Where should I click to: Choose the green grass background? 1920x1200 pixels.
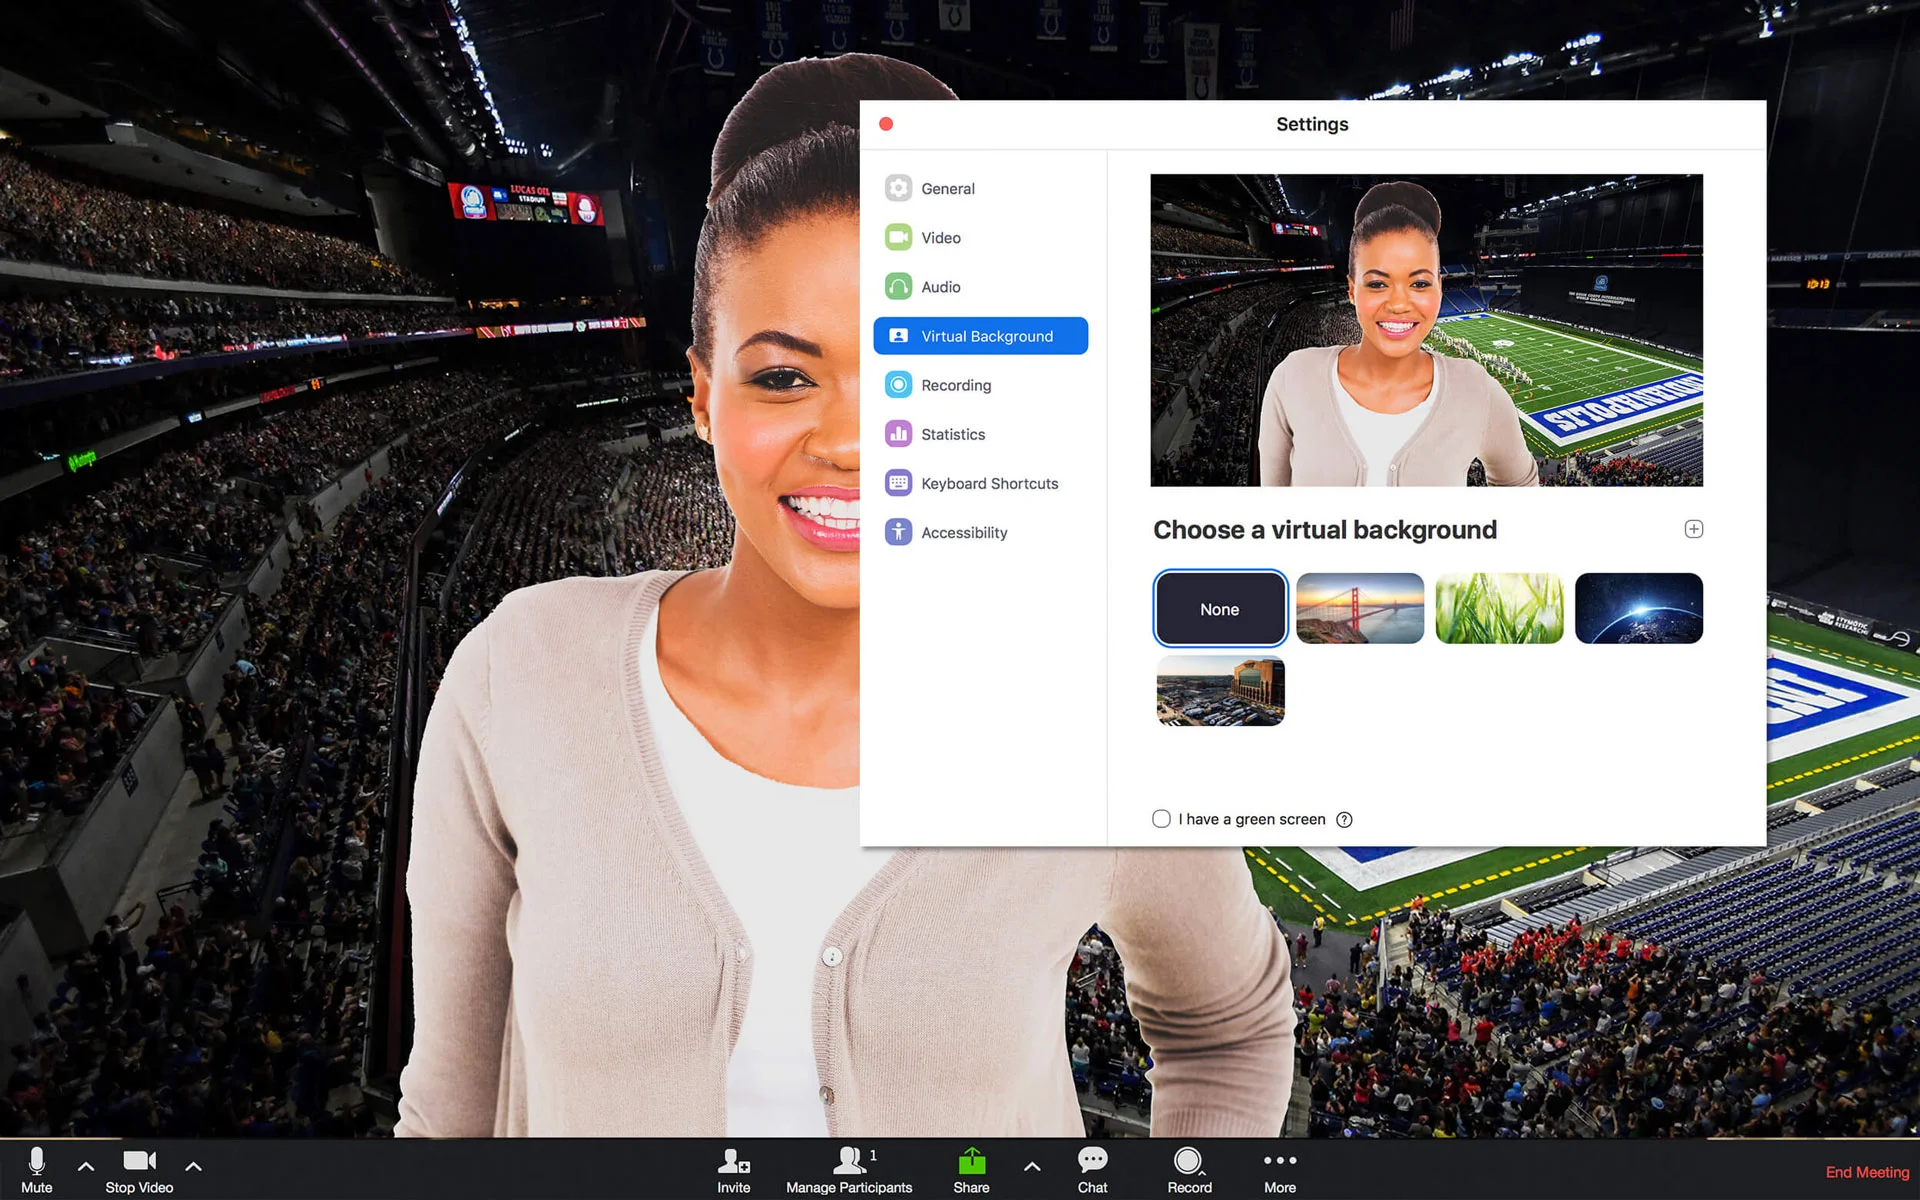click(1499, 608)
